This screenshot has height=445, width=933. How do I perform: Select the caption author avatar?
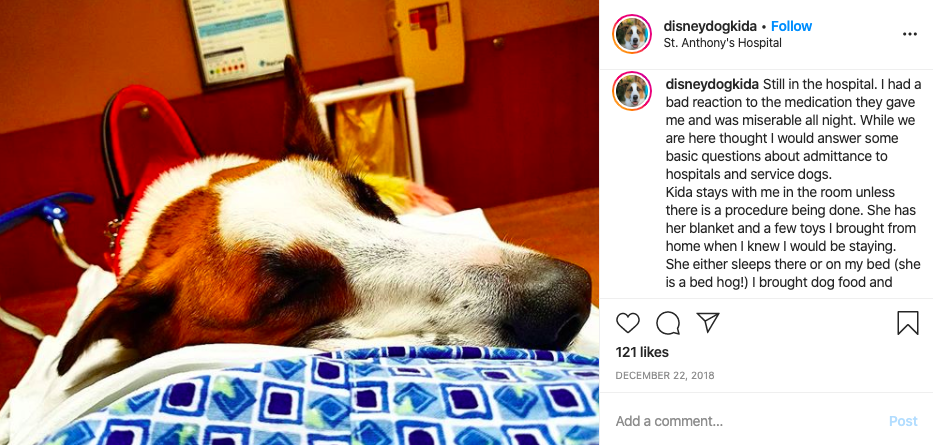(631, 91)
